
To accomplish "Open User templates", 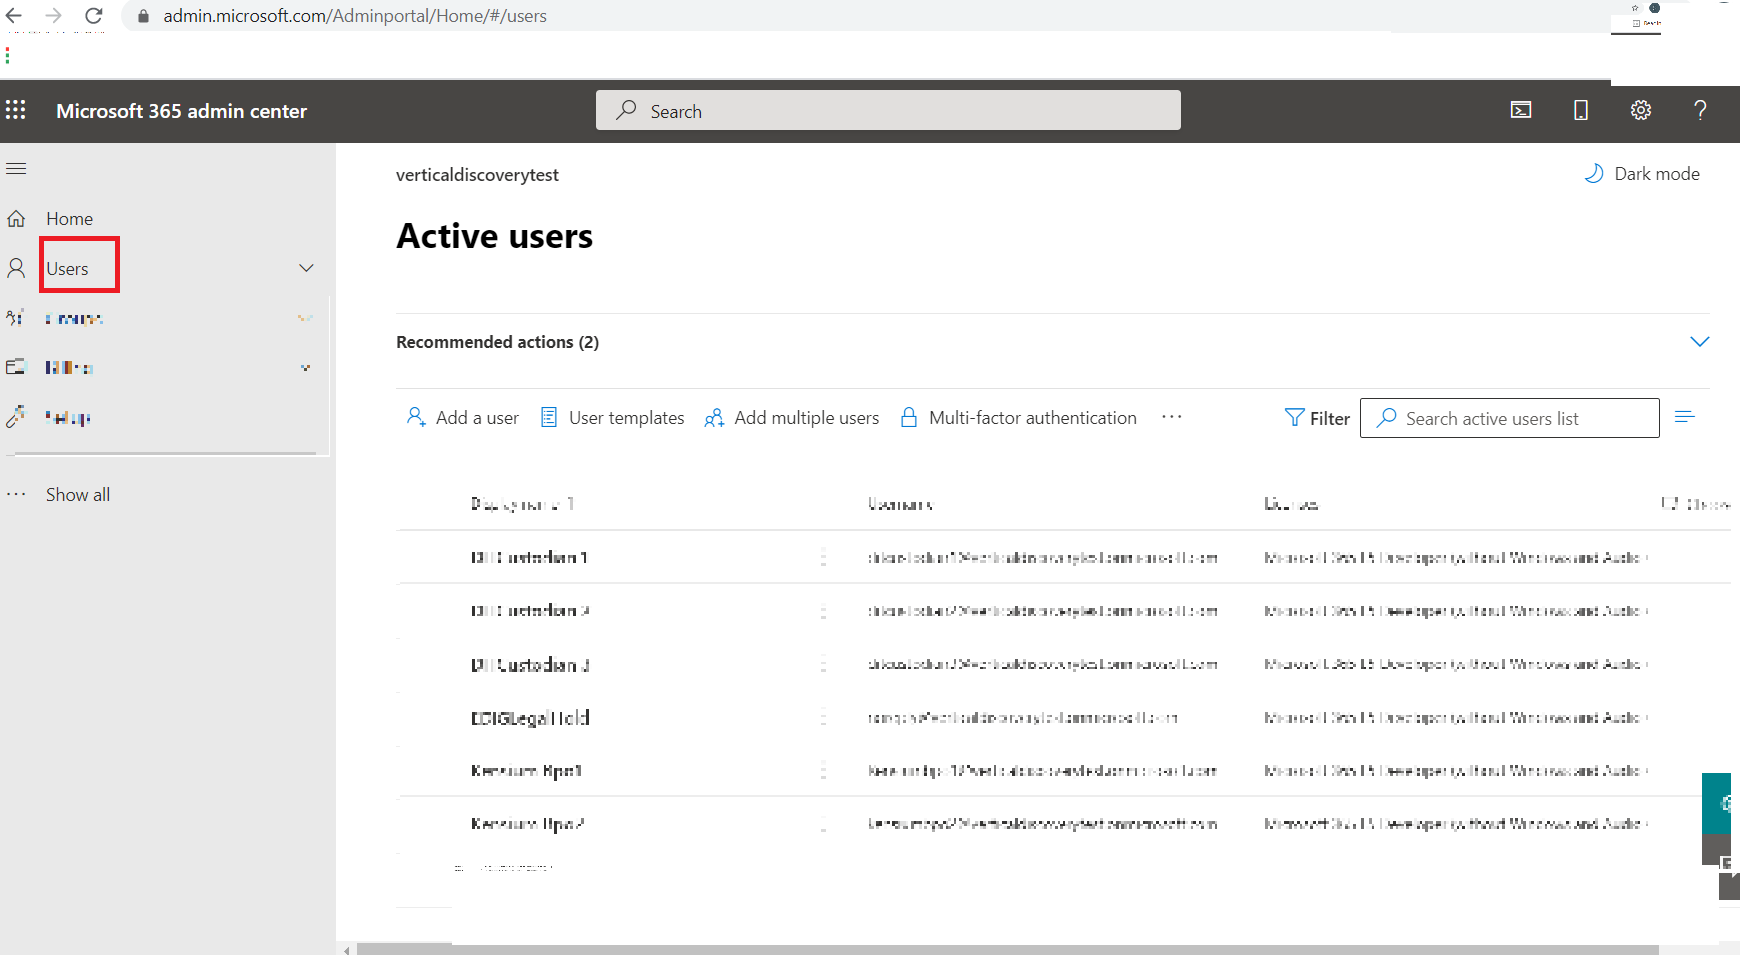I will point(612,417).
